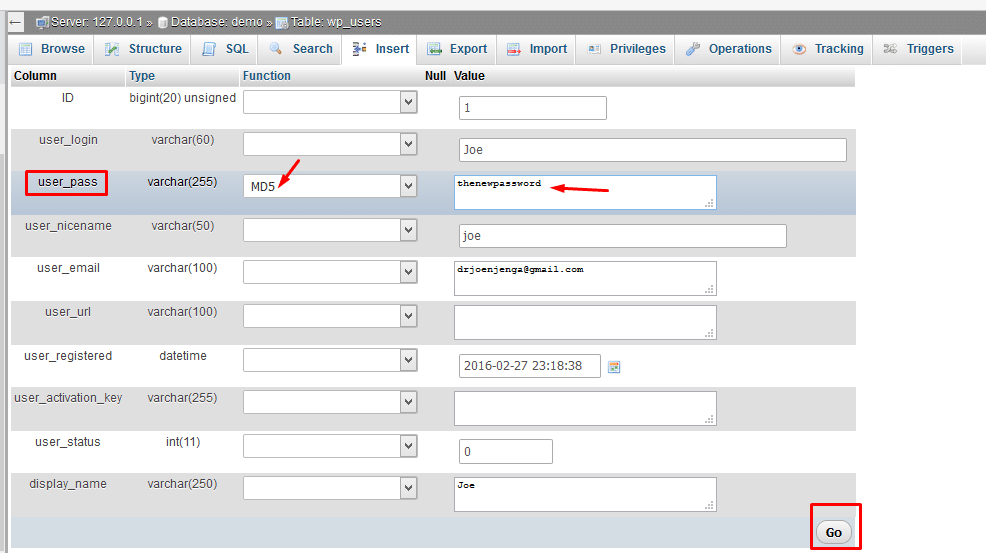Click the SQL tab icon
986x553 pixels.
click(209, 49)
